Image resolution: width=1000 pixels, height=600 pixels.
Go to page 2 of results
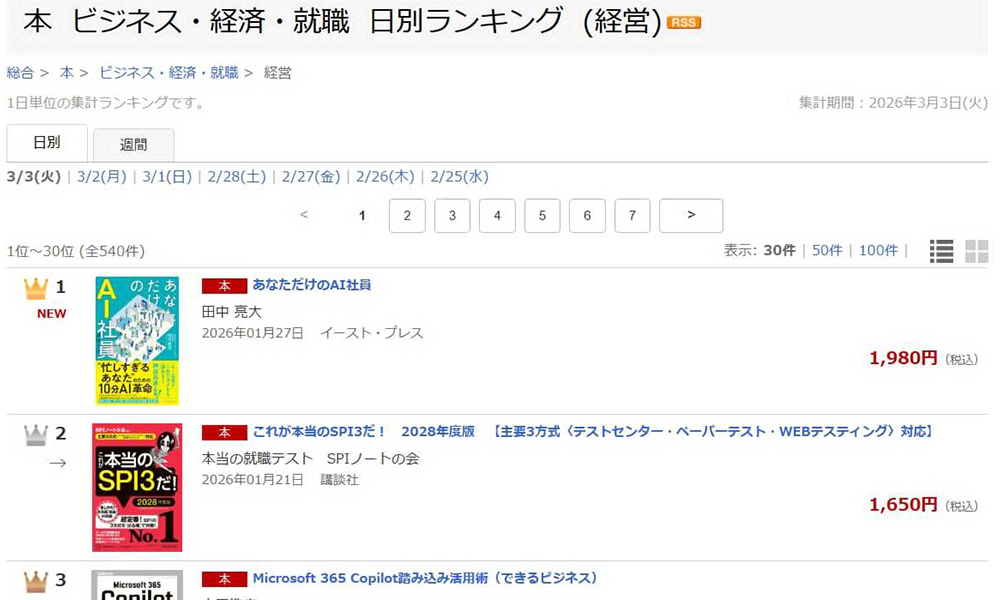[407, 216]
